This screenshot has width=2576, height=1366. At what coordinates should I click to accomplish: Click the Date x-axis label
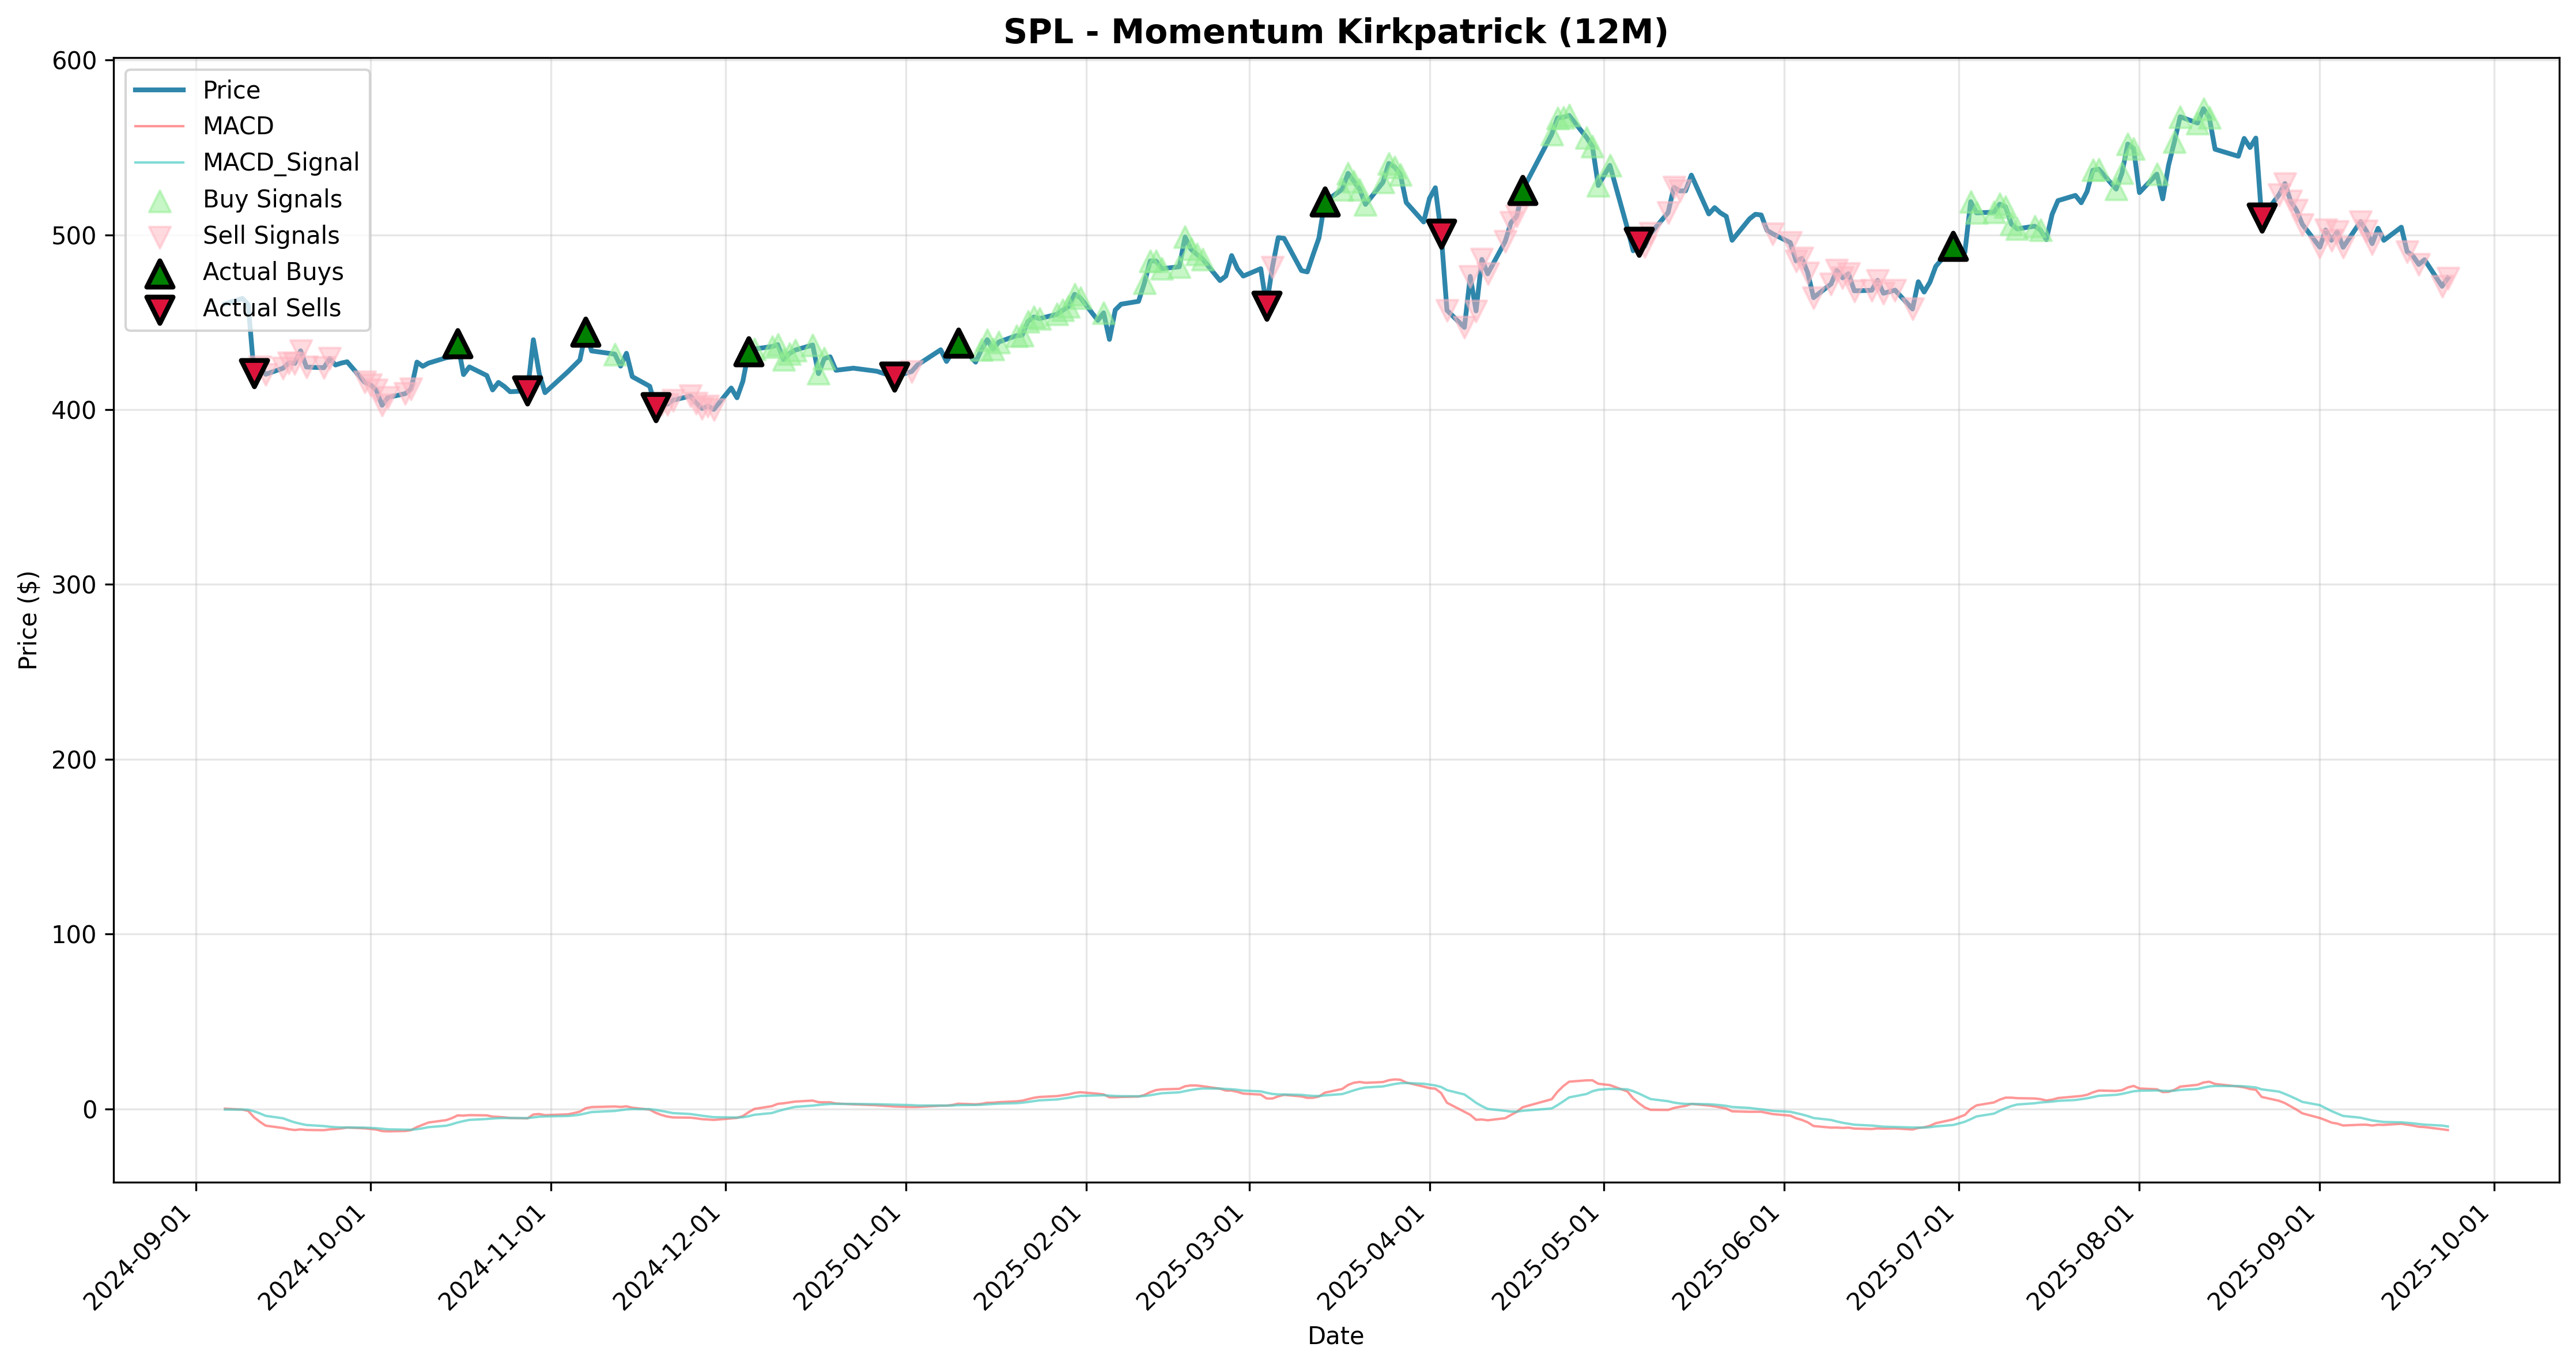(1336, 1336)
